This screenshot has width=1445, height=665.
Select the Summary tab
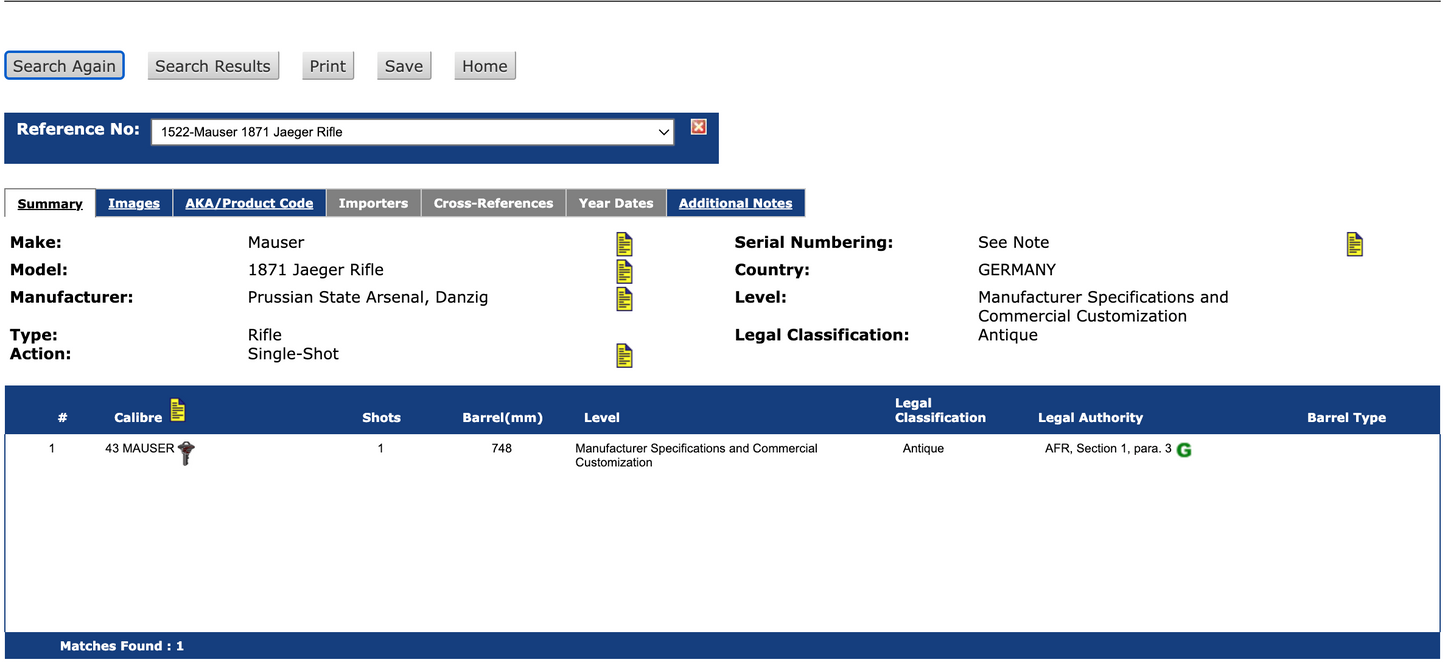pyautogui.click(x=50, y=203)
